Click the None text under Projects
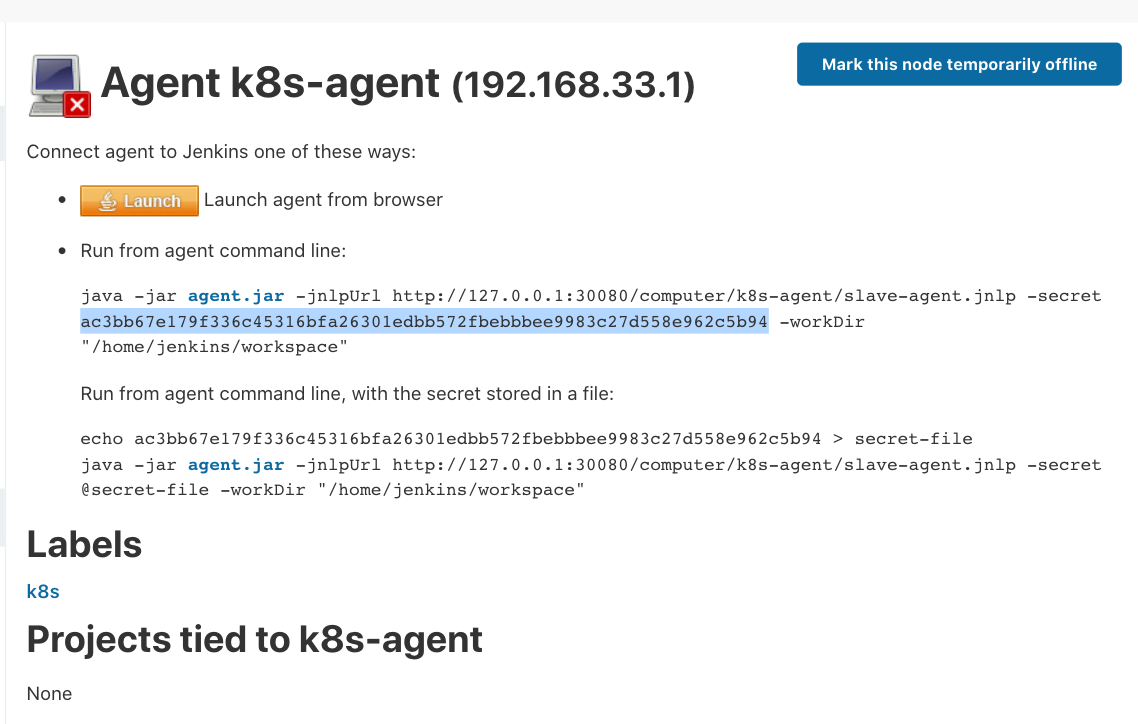The image size is (1138, 724). pyautogui.click(x=49, y=693)
